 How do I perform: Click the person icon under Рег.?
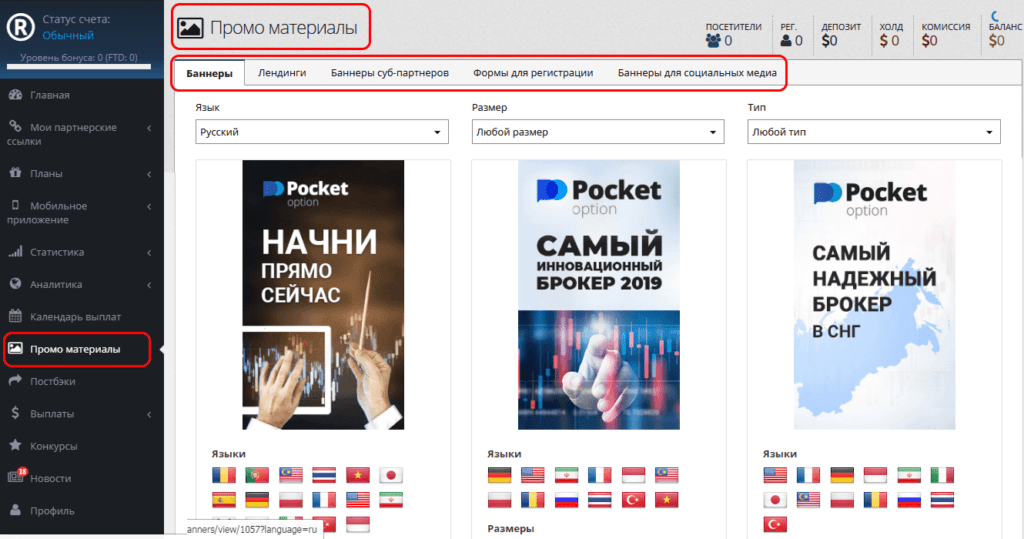tap(786, 41)
